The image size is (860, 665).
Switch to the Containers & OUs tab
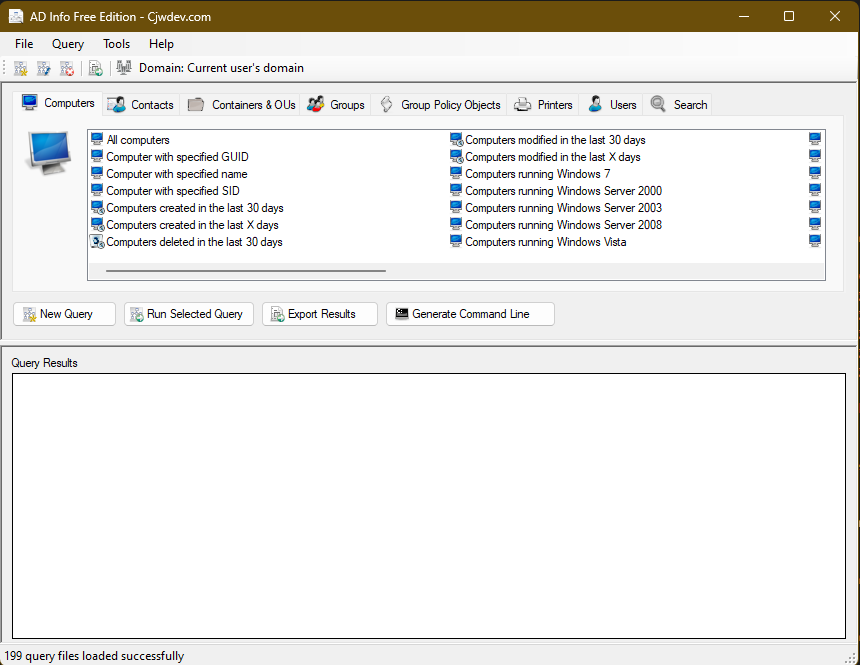click(x=240, y=105)
